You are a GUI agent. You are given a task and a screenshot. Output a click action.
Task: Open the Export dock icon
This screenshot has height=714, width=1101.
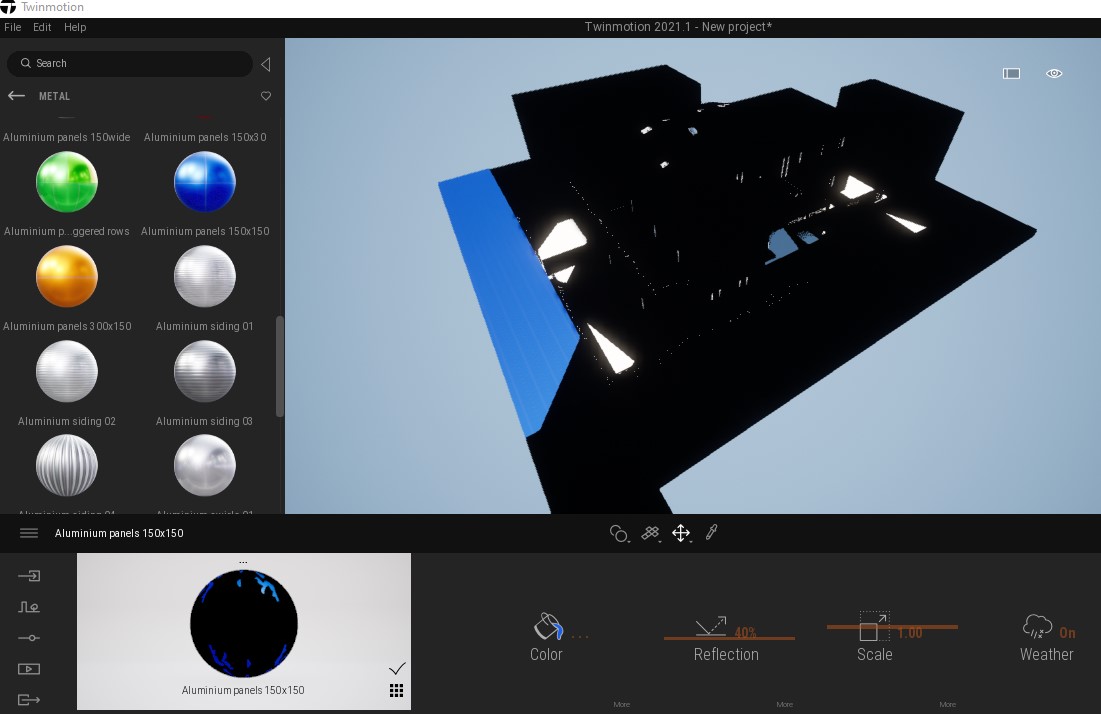point(29,700)
